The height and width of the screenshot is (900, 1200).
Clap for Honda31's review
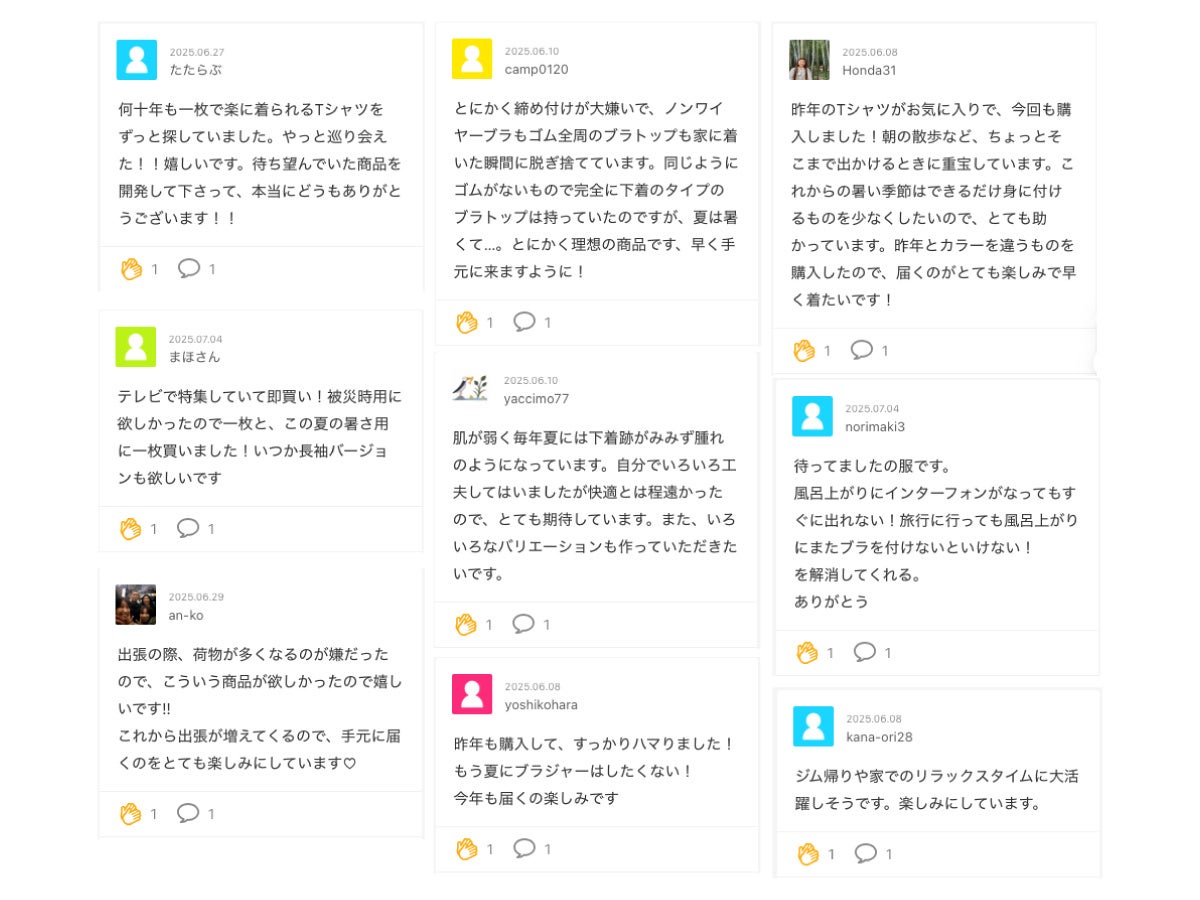(804, 351)
